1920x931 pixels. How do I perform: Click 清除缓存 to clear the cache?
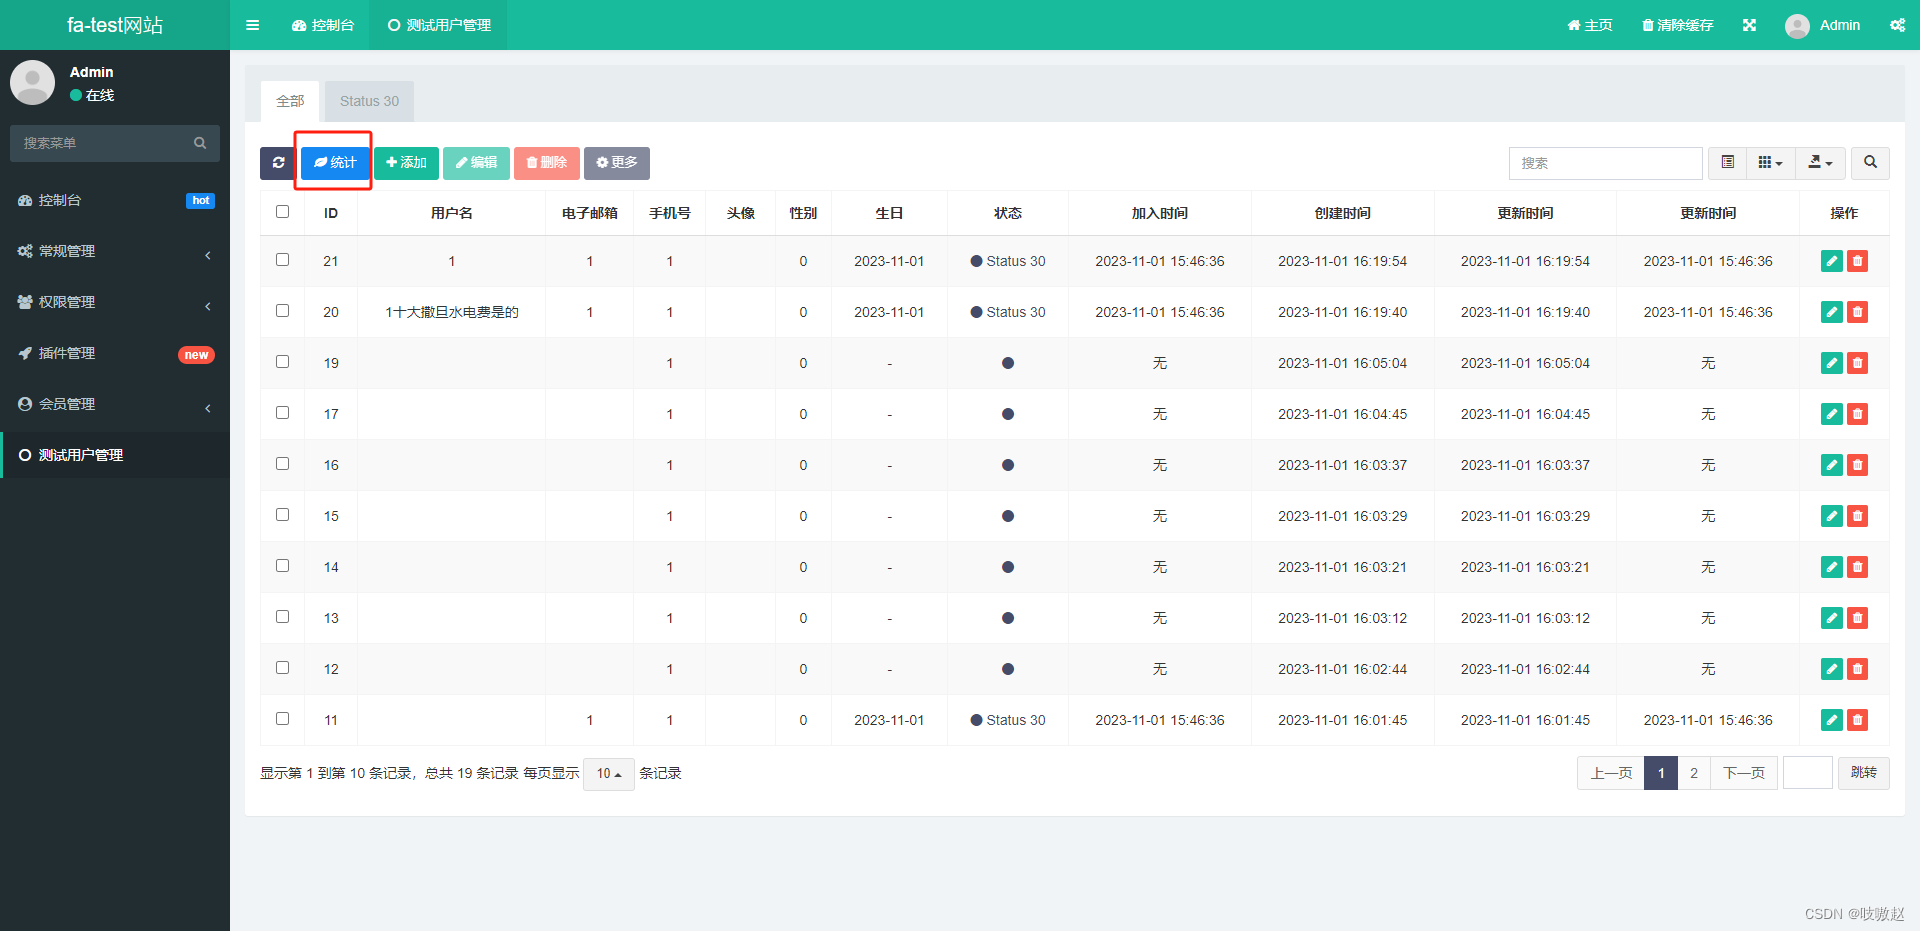click(x=1678, y=25)
